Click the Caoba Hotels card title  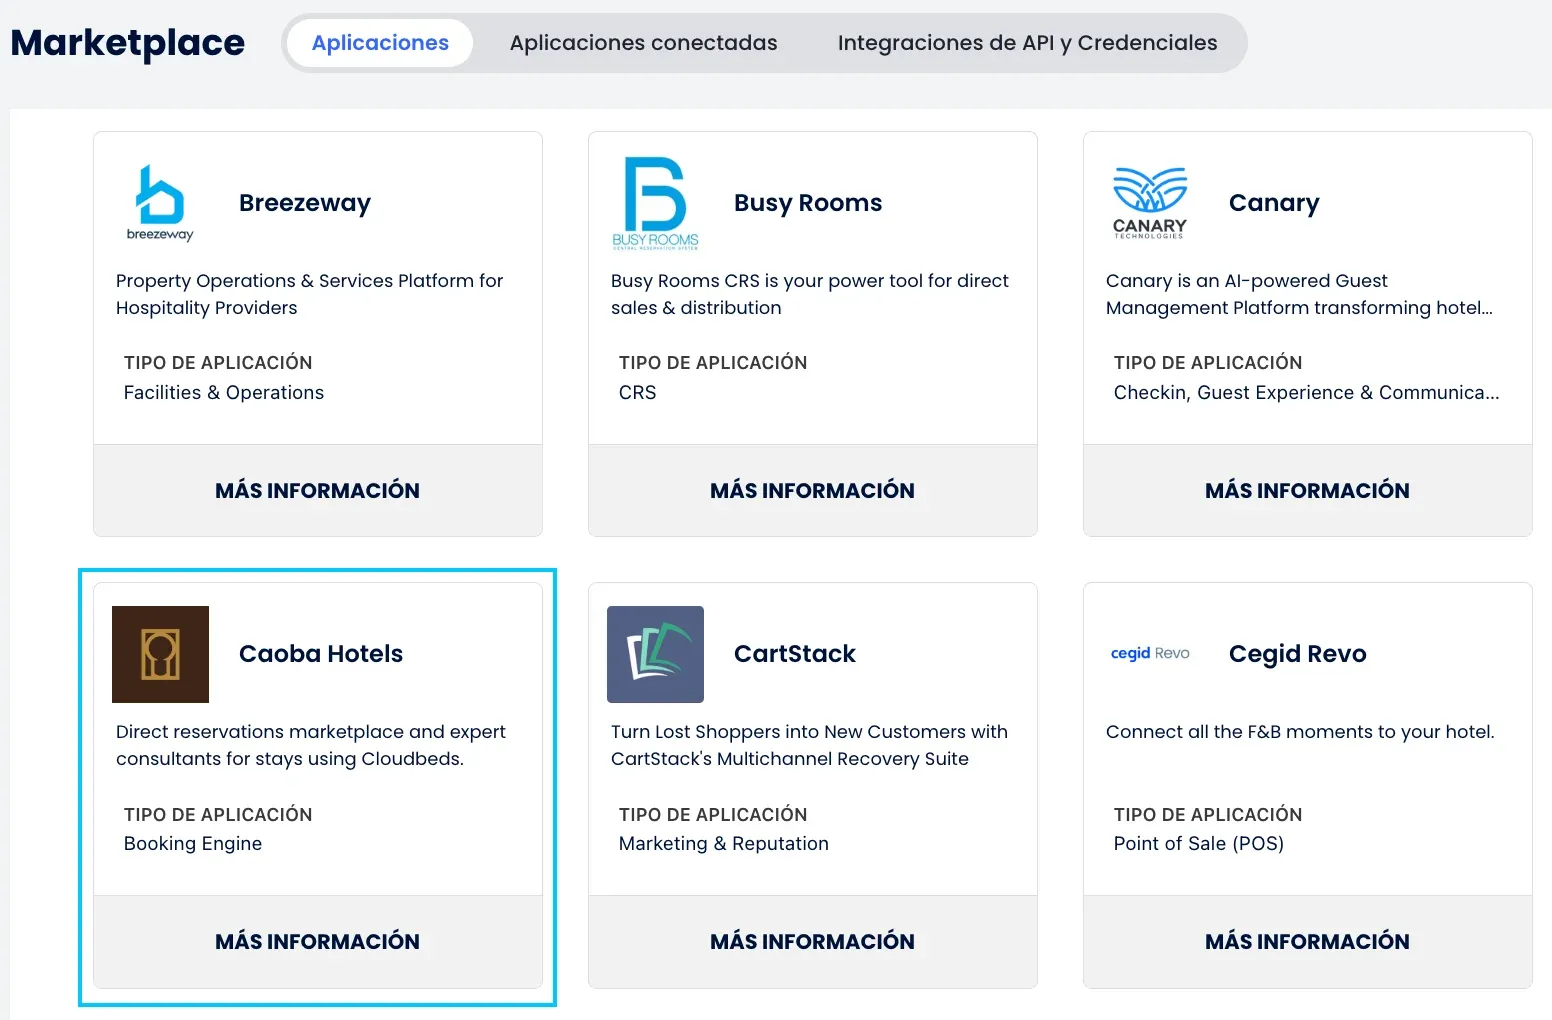(x=321, y=654)
